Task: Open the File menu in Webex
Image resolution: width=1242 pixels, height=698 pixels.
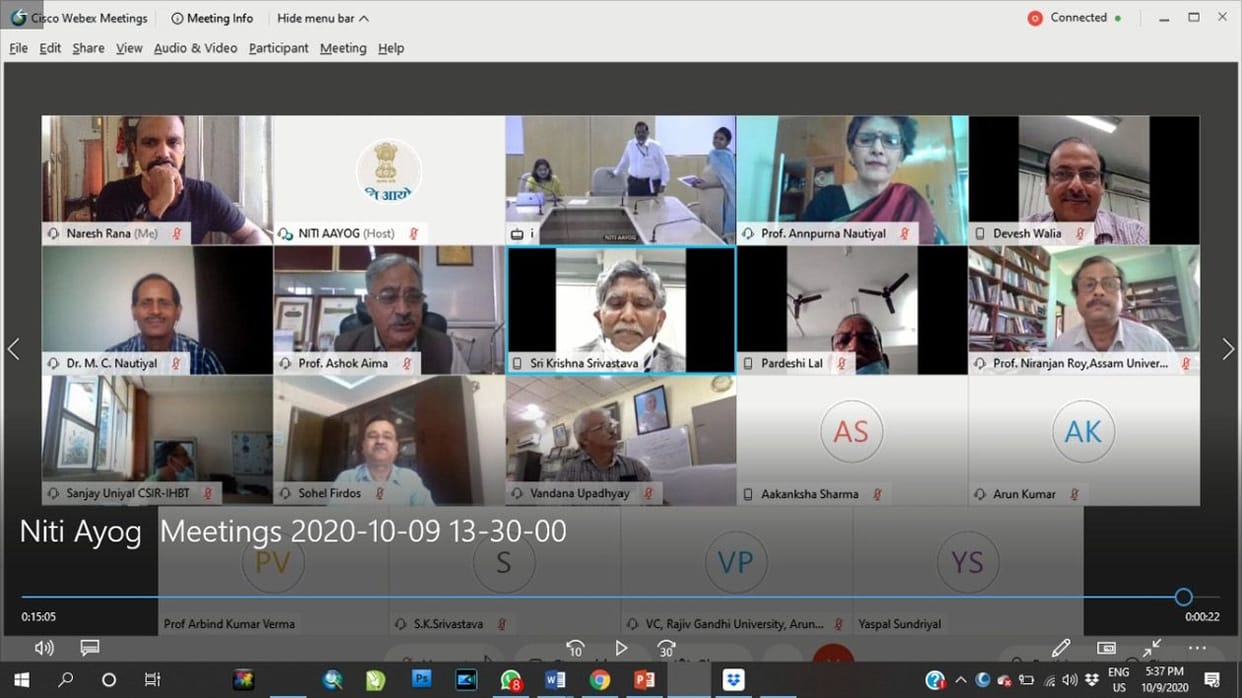Action: coord(18,48)
